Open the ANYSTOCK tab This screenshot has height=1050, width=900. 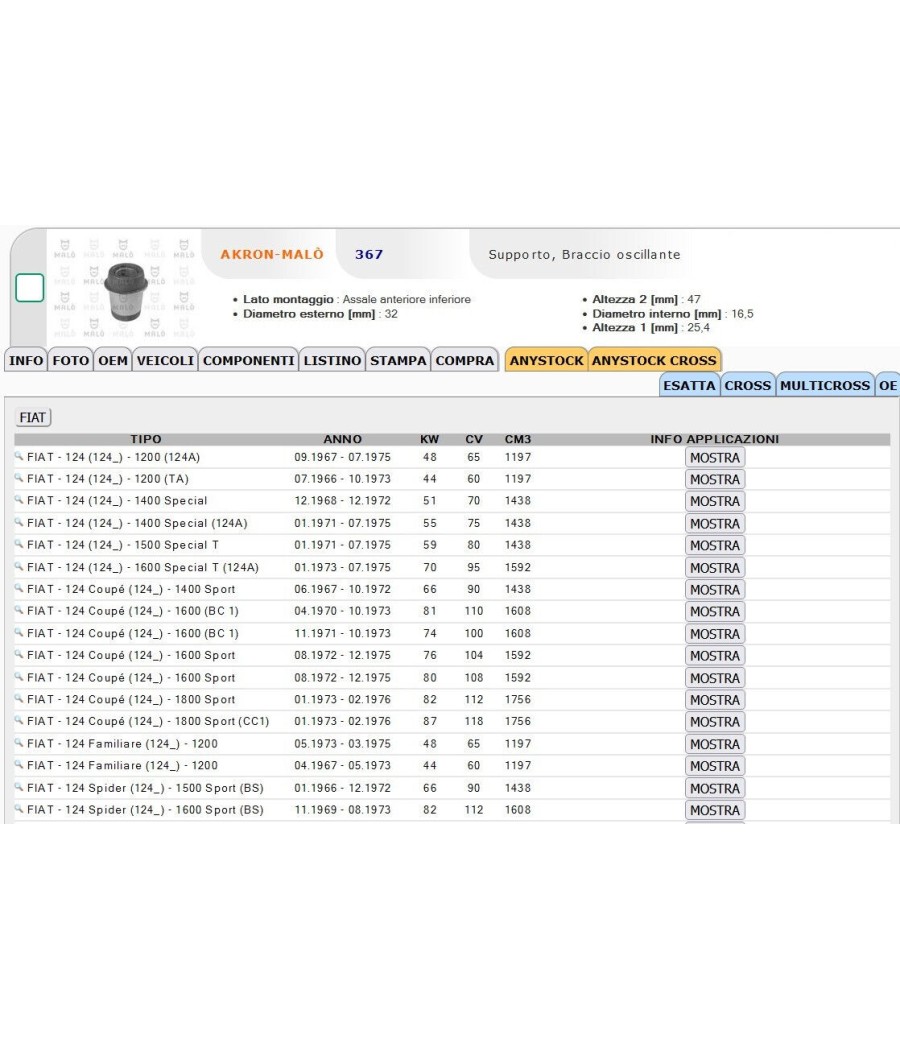(546, 360)
